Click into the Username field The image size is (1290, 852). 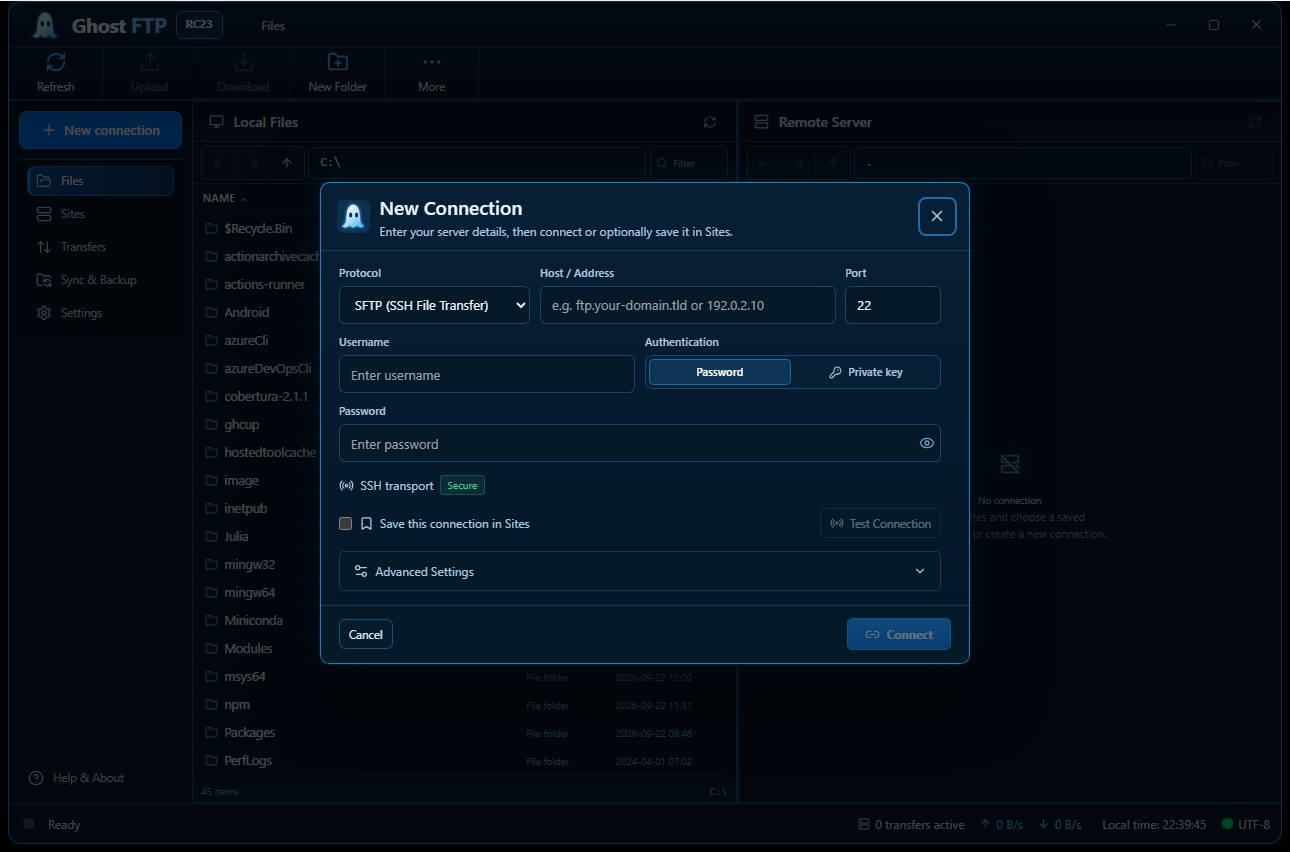[487, 375]
